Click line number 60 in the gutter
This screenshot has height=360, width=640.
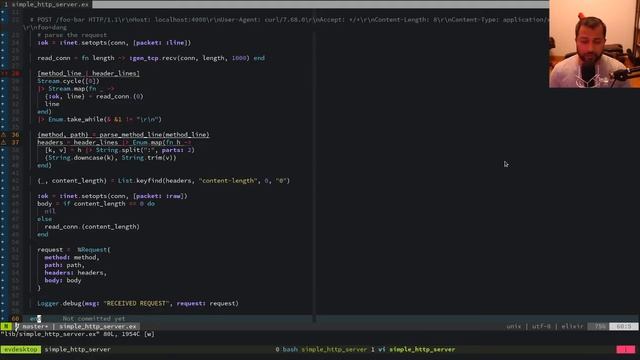(15, 318)
